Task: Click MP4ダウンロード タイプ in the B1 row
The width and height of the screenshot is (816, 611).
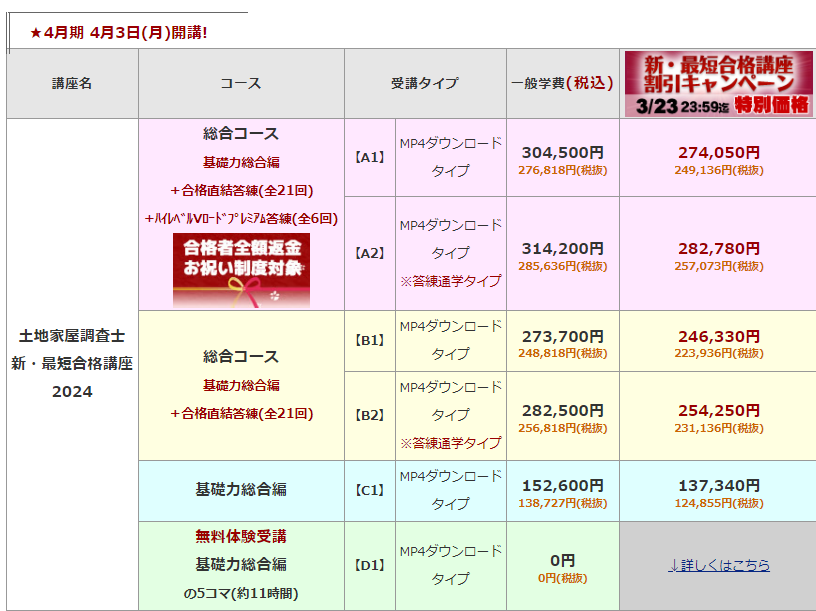Action: click(451, 340)
